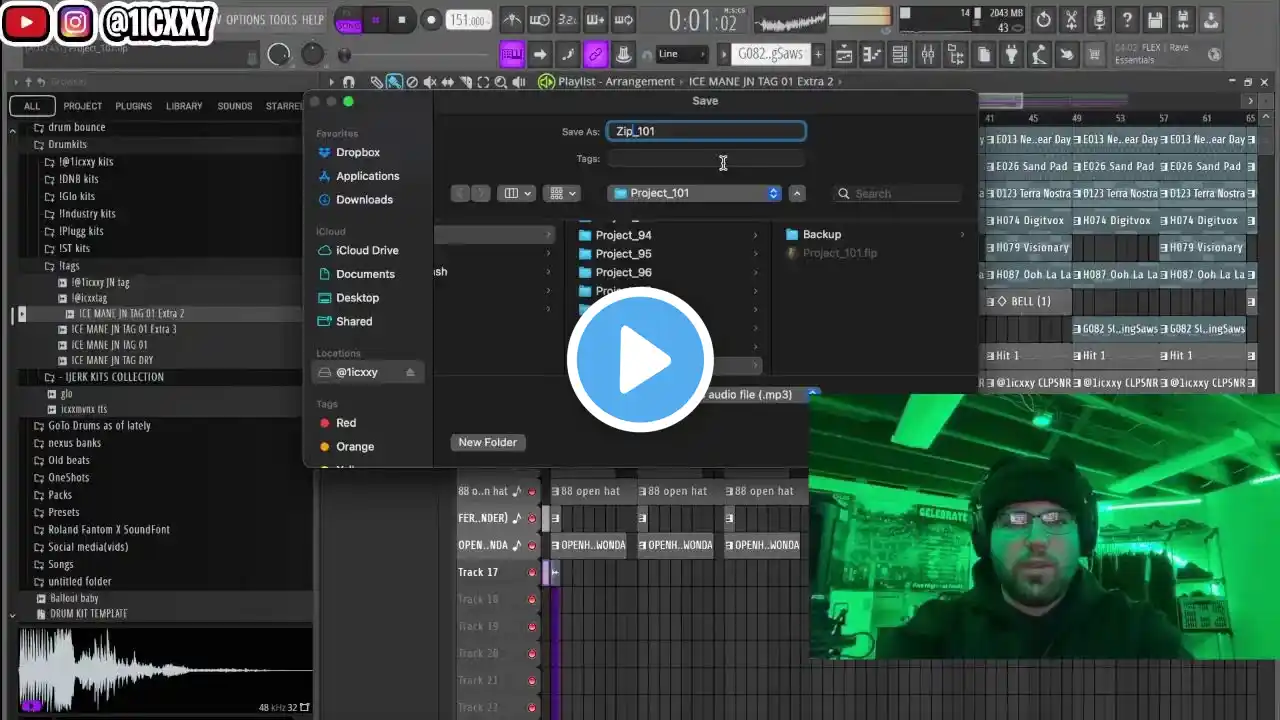Mute the Track 17 green dot

pyautogui.click(x=531, y=572)
